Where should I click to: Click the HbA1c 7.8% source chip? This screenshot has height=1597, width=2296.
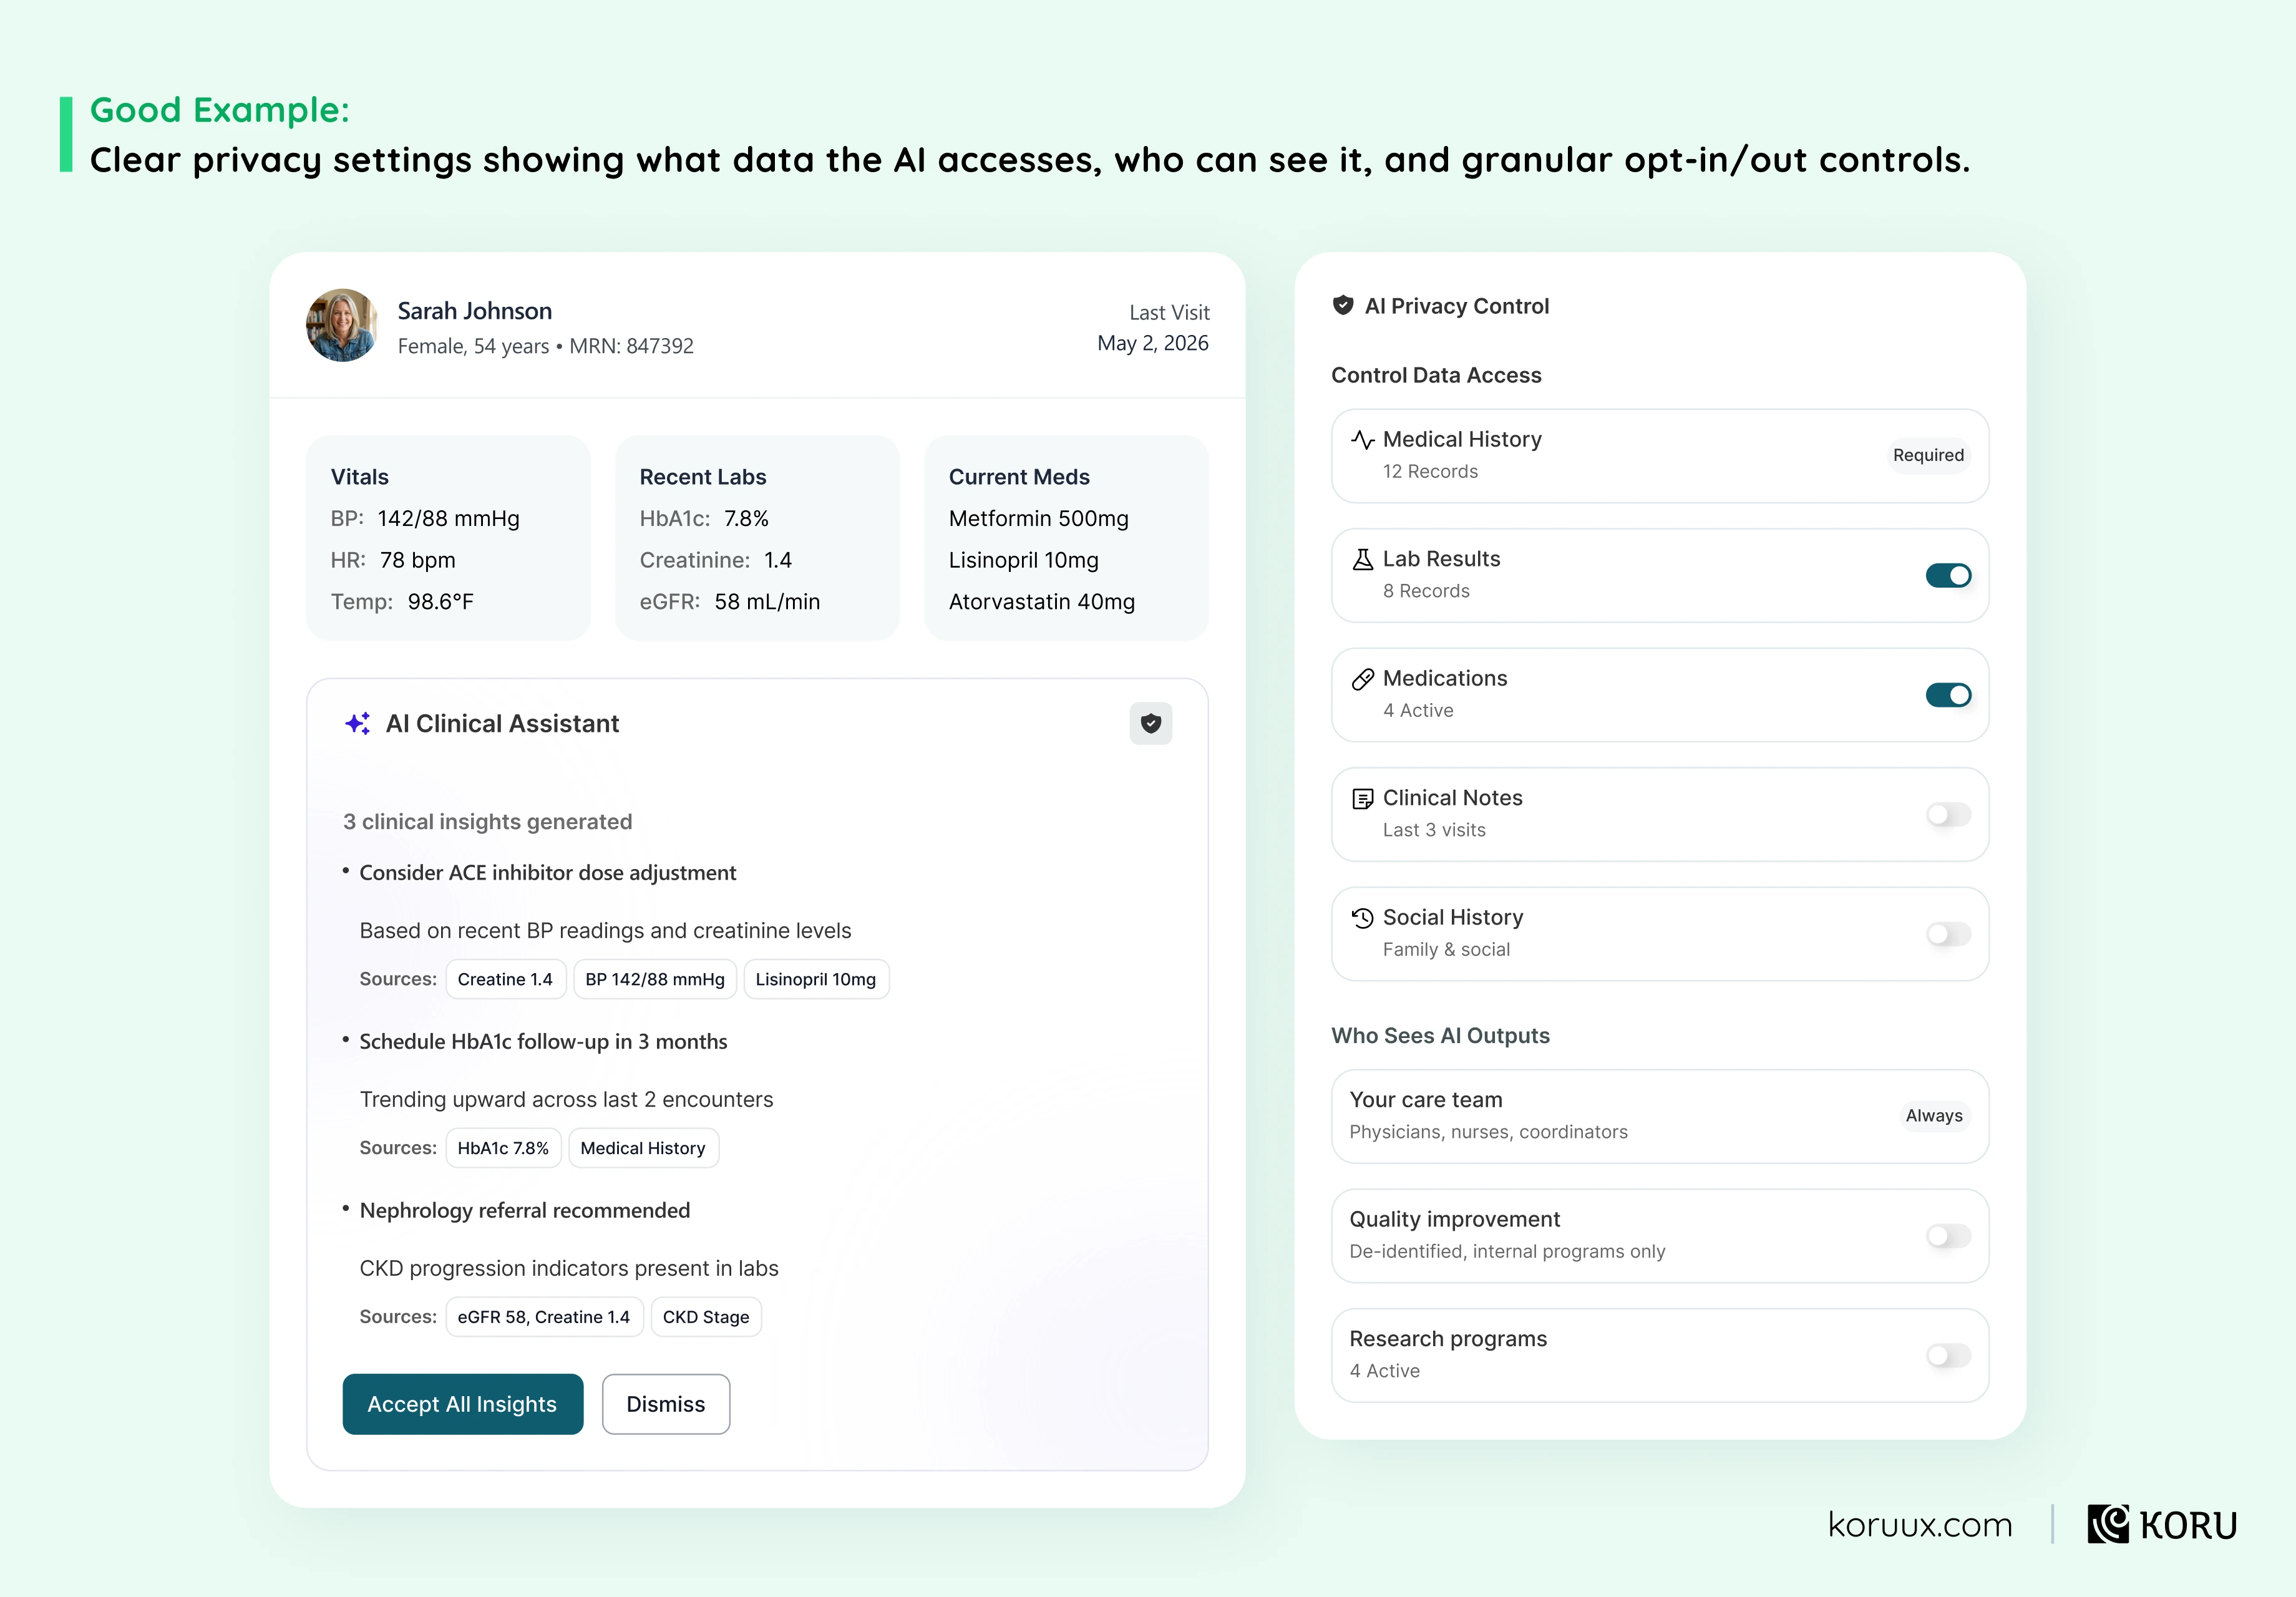click(503, 1148)
